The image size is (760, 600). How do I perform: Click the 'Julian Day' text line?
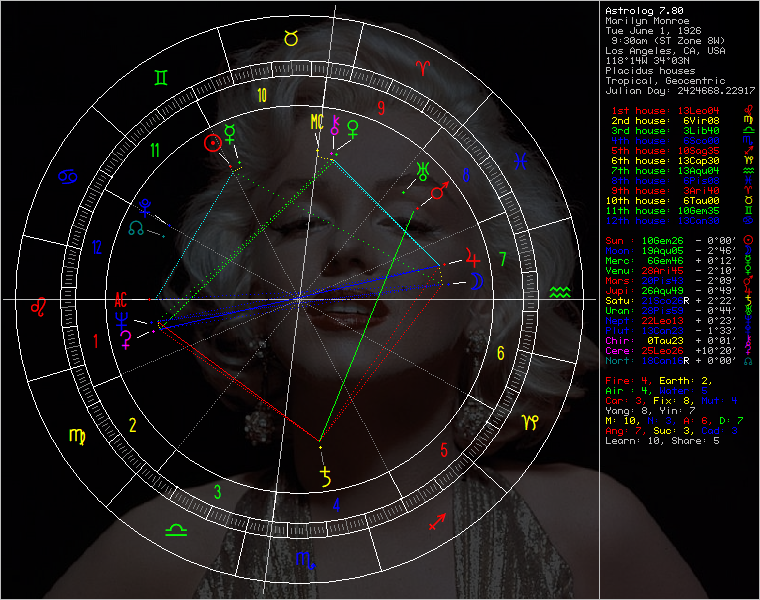(679, 90)
